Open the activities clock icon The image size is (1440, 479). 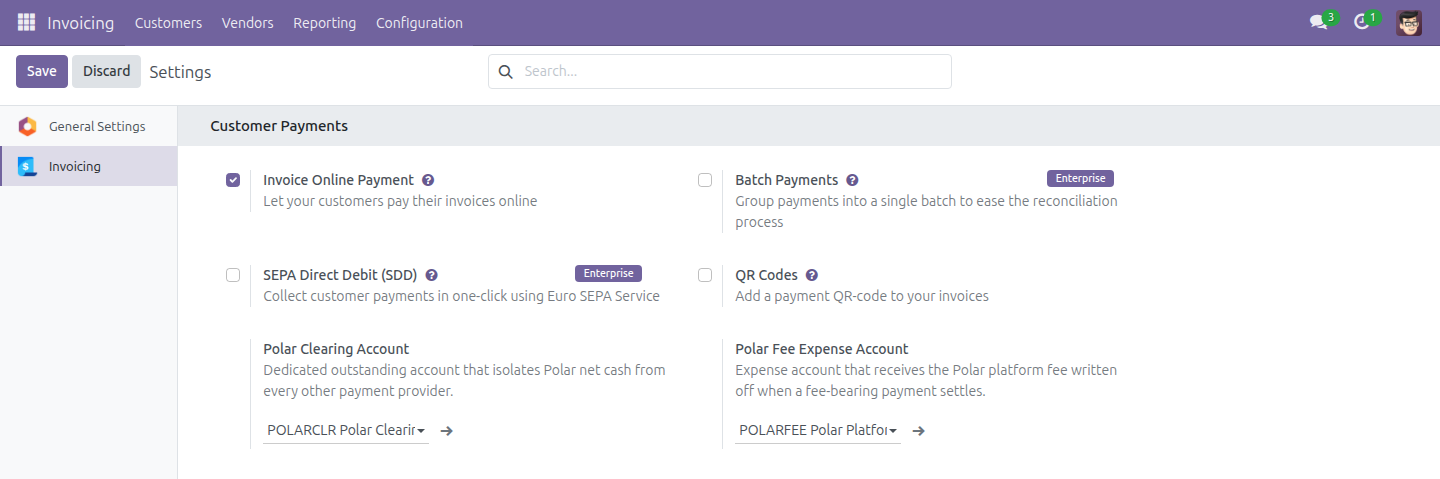click(x=1361, y=22)
